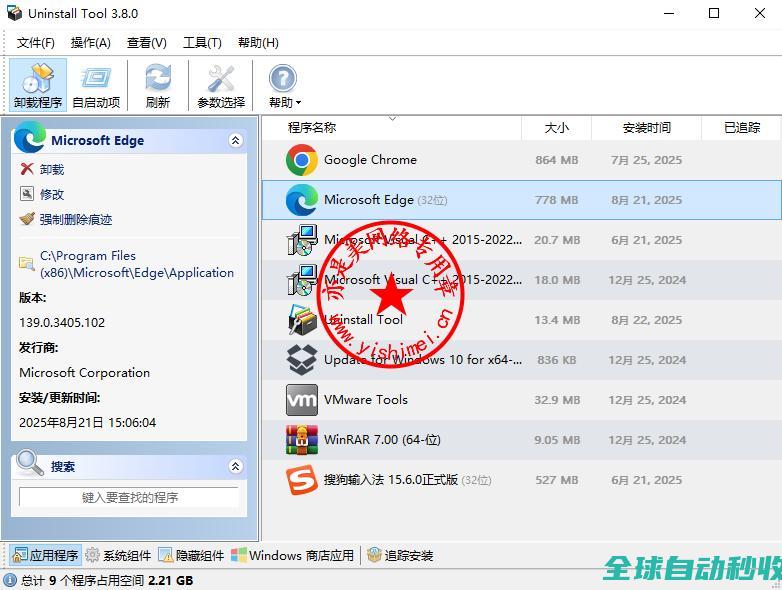This screenshot has width=782, height=590.
Task: Select the Google Chrome entry icon
Action: click(x=301, y=160)
